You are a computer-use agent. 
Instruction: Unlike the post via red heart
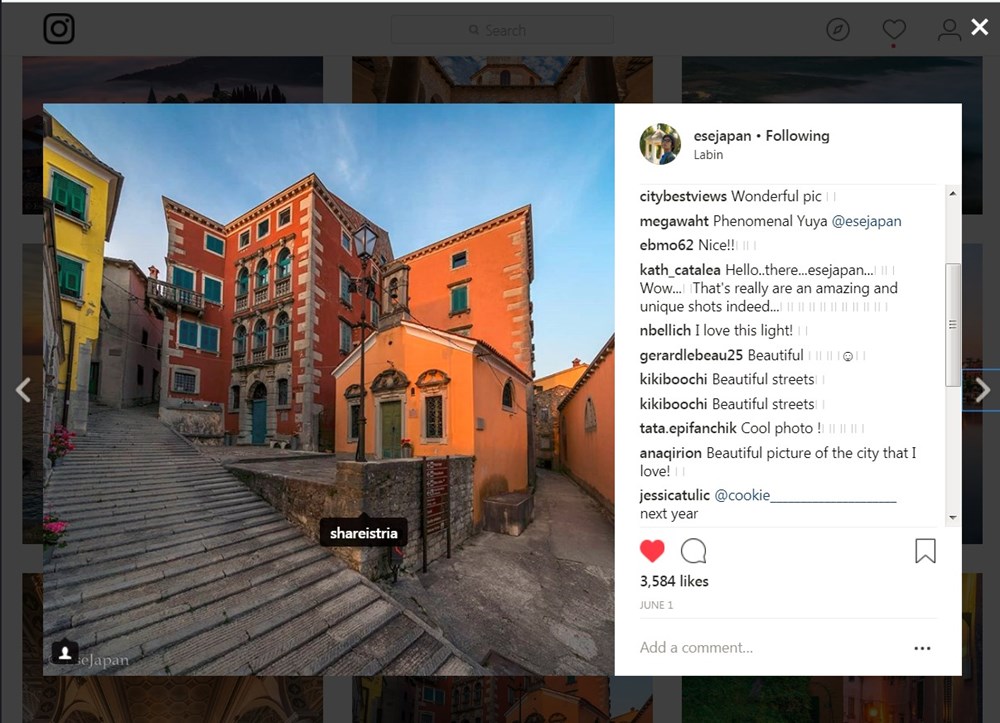point(652,551)
